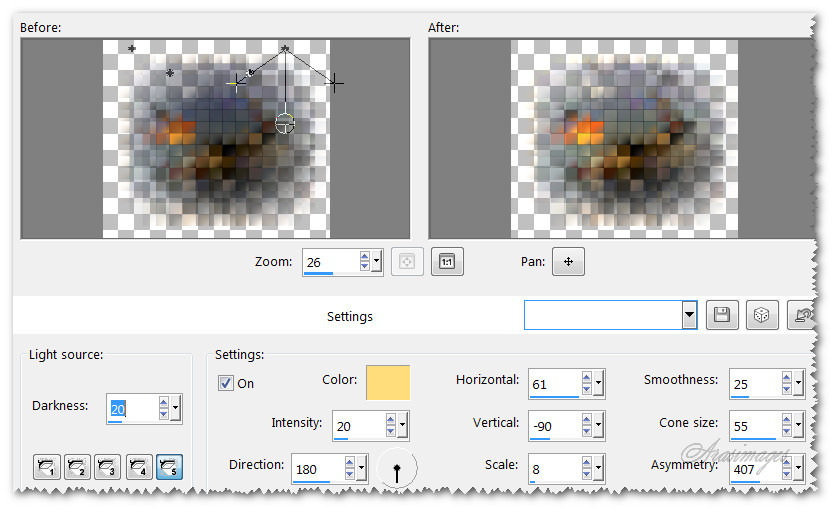Viewport: 837px width, 513px height.
Task: Click the randomize parameters dice icon
Action: [x=761, y=315]
